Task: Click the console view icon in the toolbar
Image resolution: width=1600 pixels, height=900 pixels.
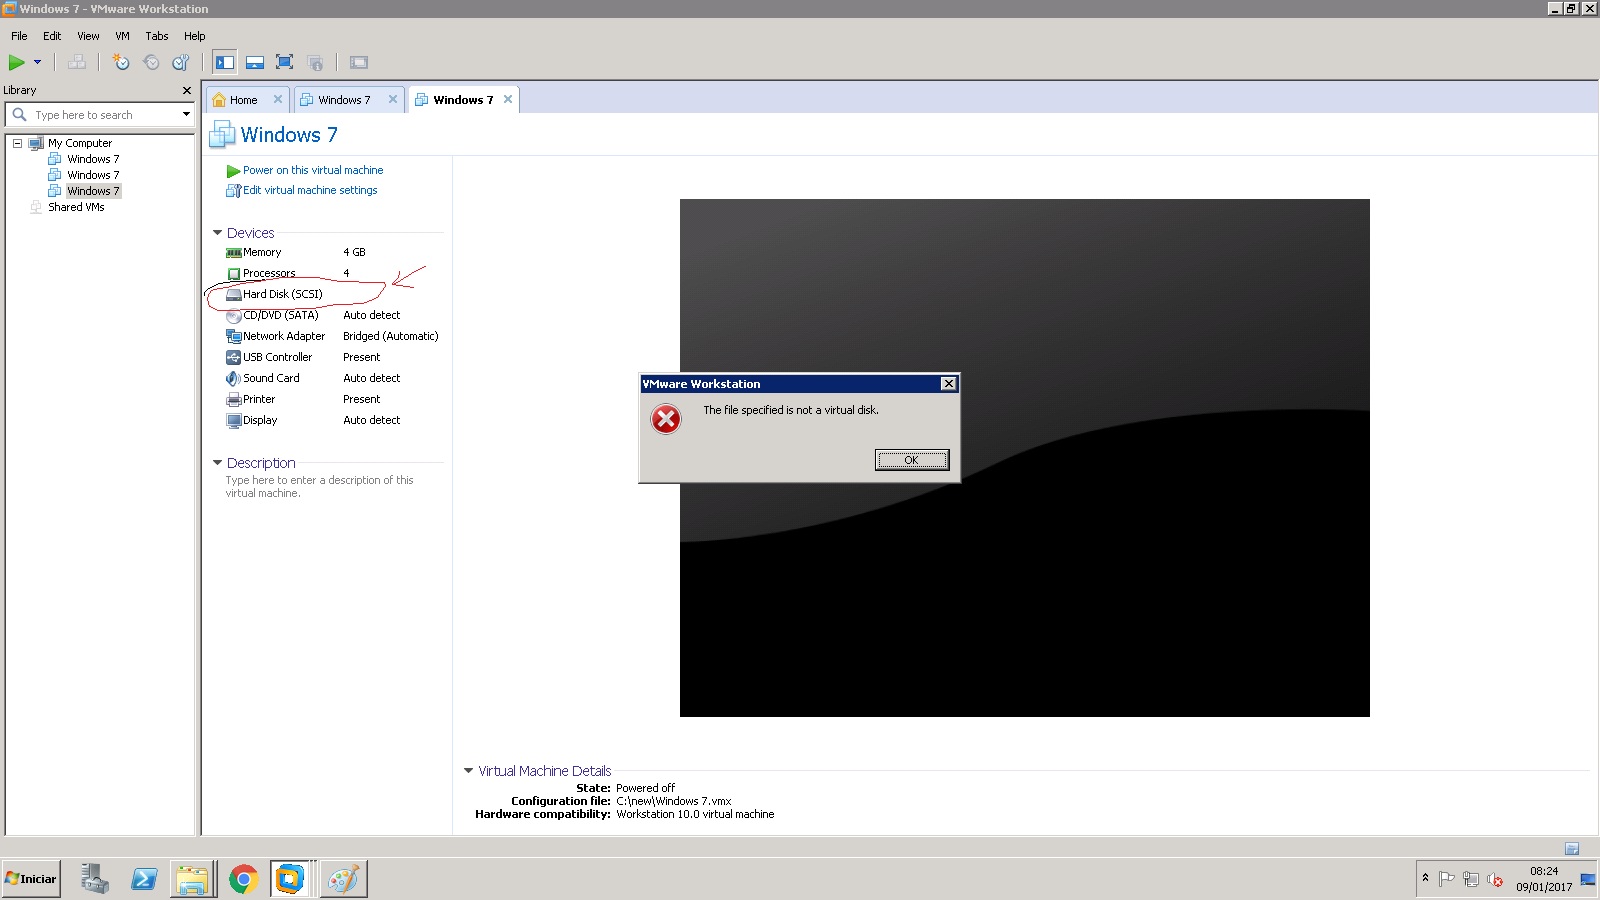Action: (359, 62)
